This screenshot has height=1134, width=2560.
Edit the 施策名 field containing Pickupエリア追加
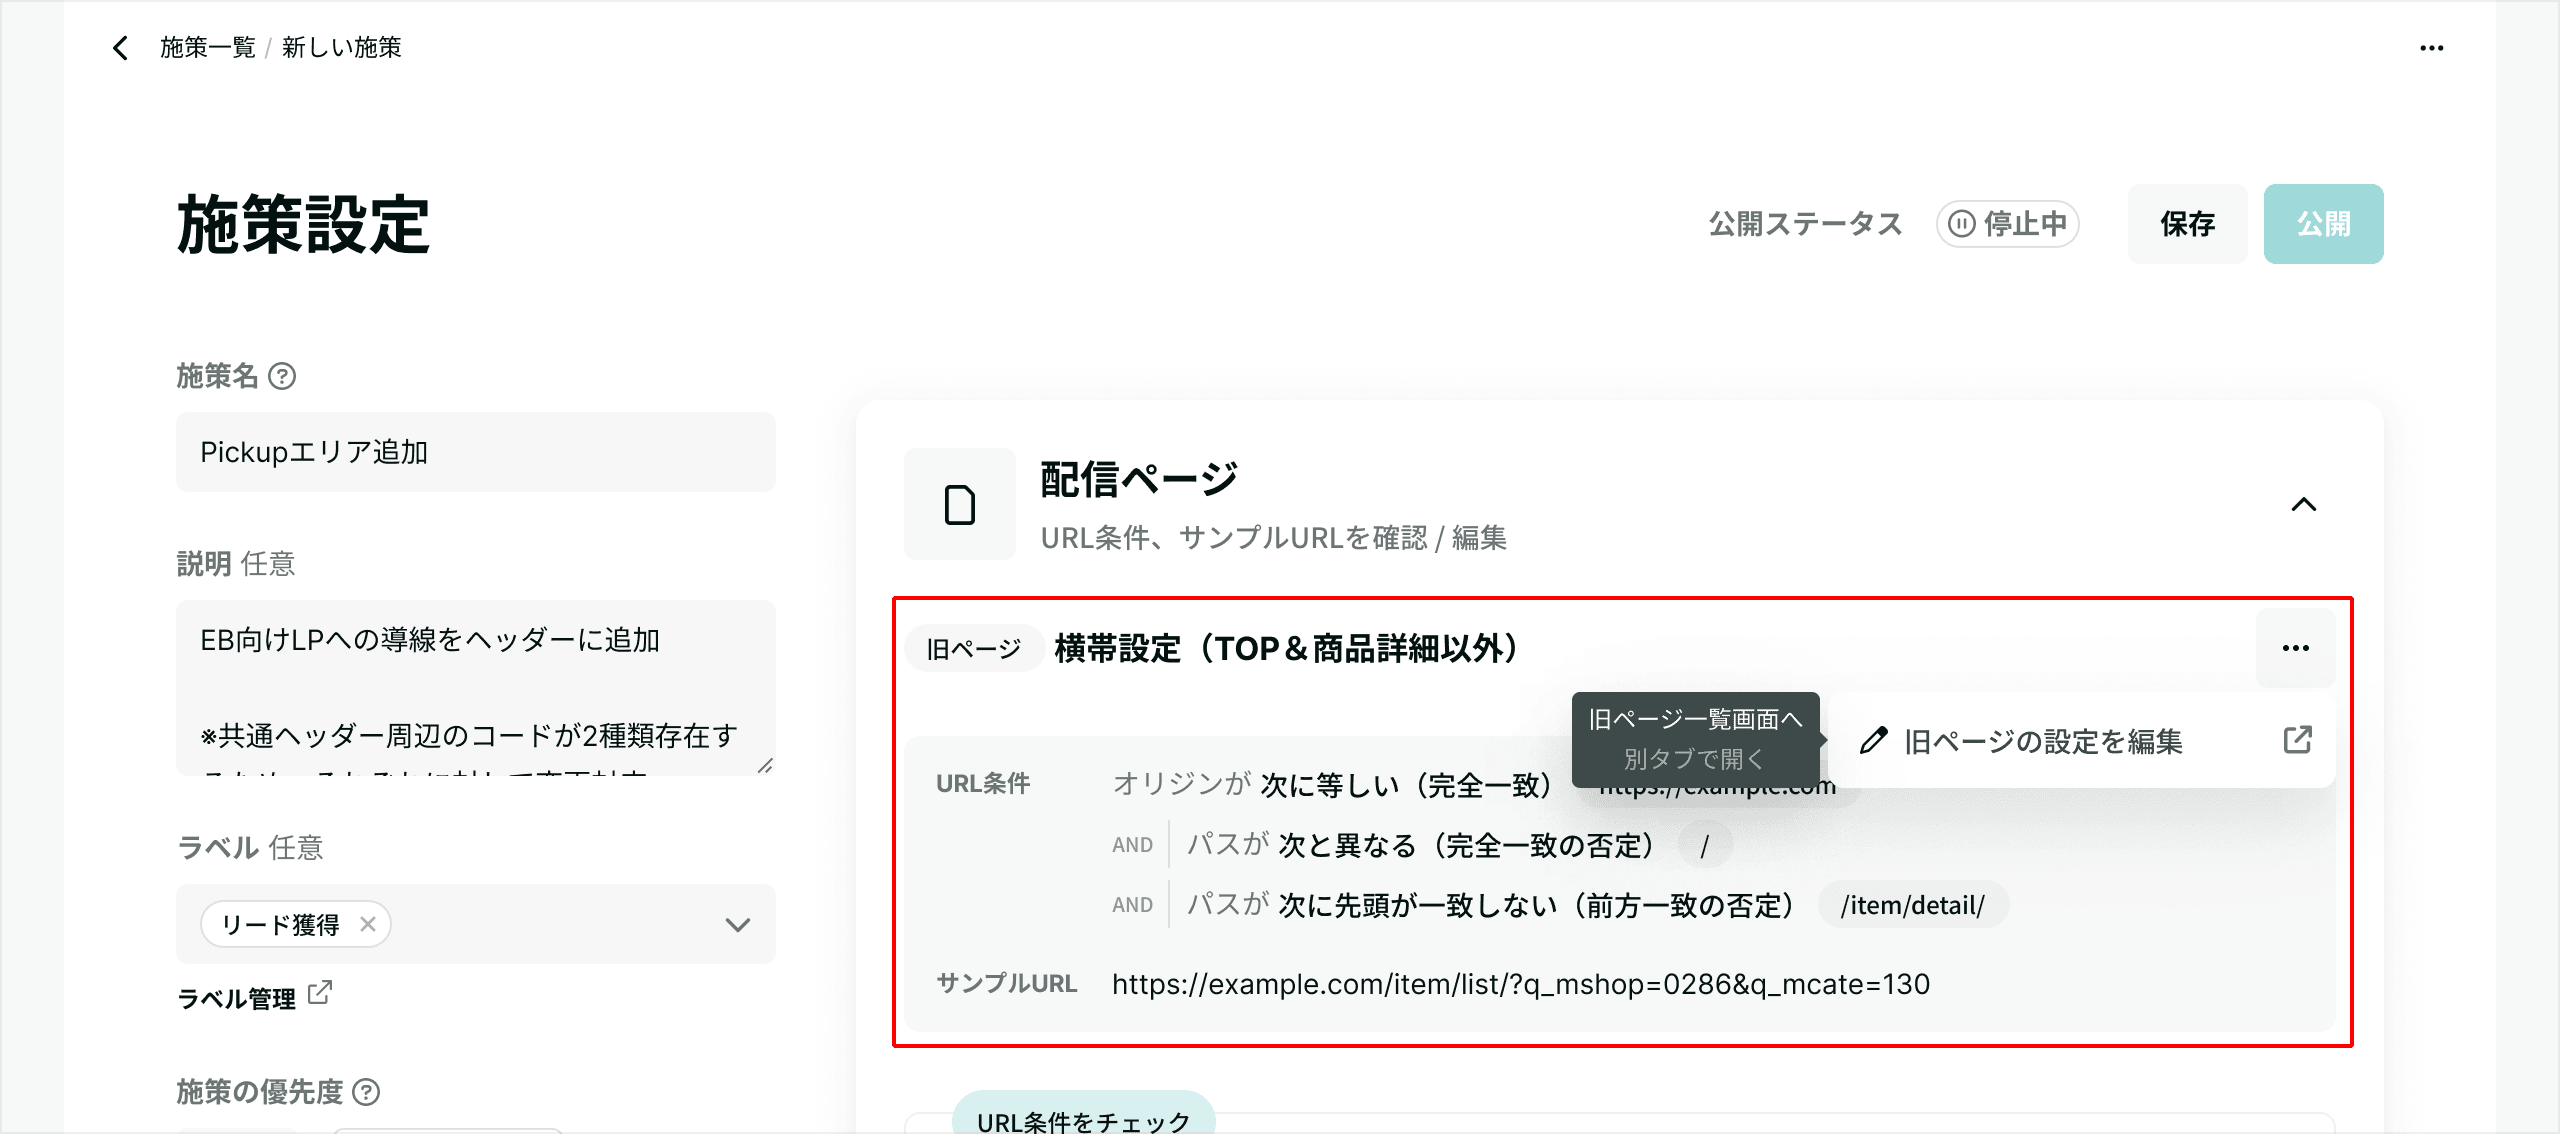476,452
